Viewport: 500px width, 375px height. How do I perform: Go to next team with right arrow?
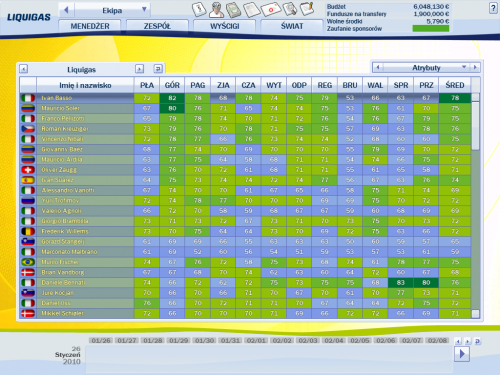click(140, 69)
